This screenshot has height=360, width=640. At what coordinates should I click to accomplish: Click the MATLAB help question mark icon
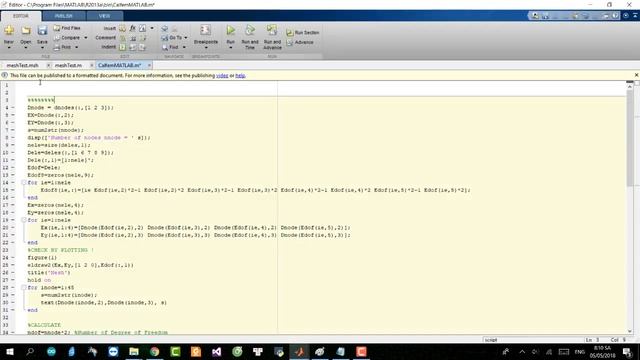pos(616,16)
